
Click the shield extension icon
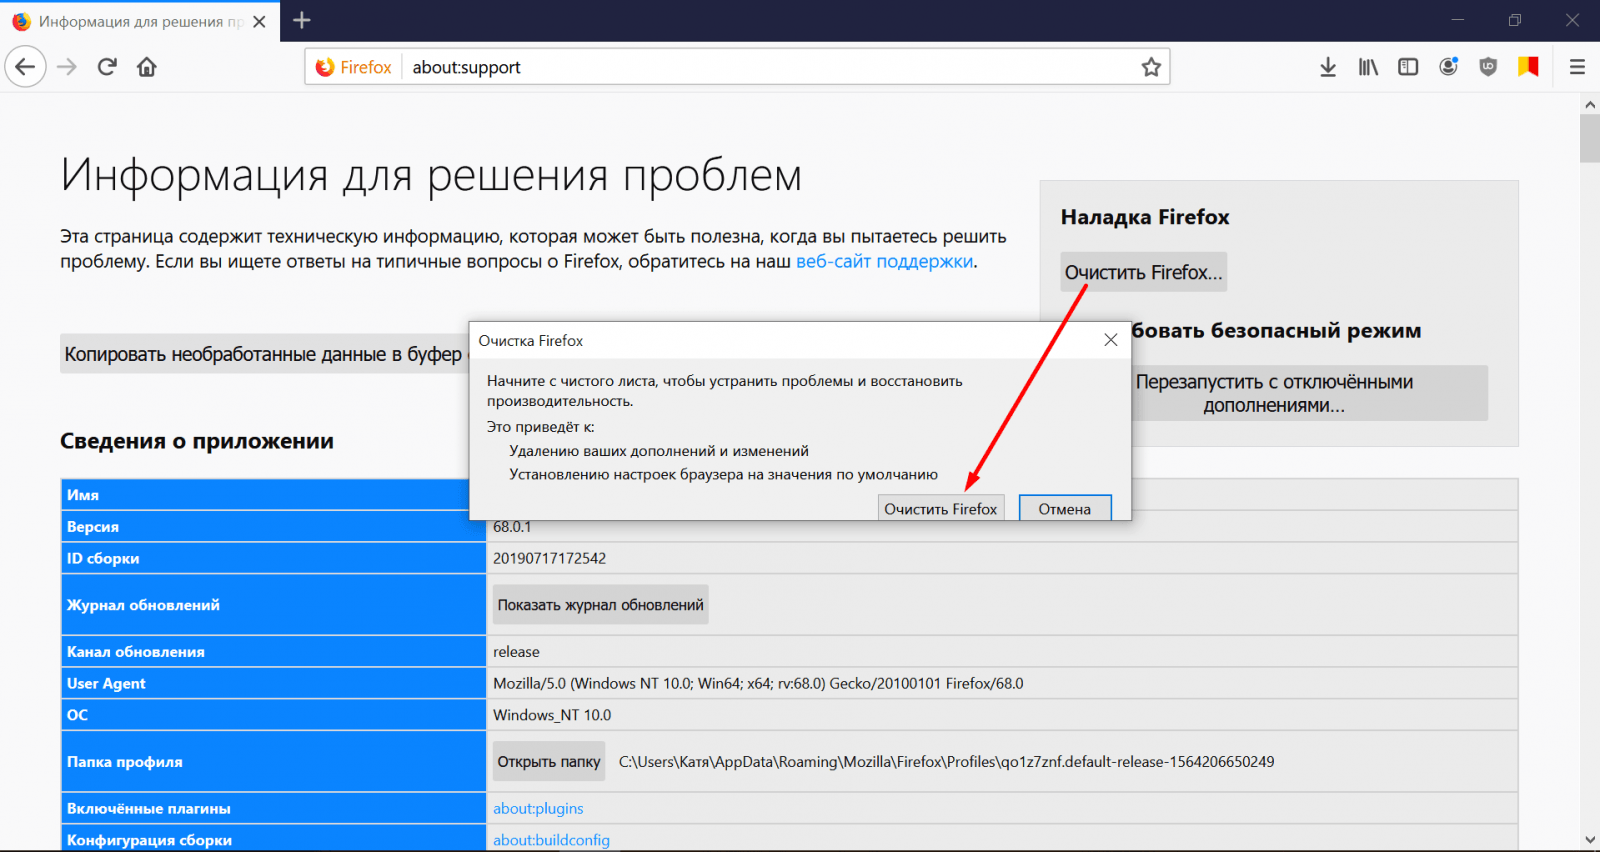(x=1488, y=67)
